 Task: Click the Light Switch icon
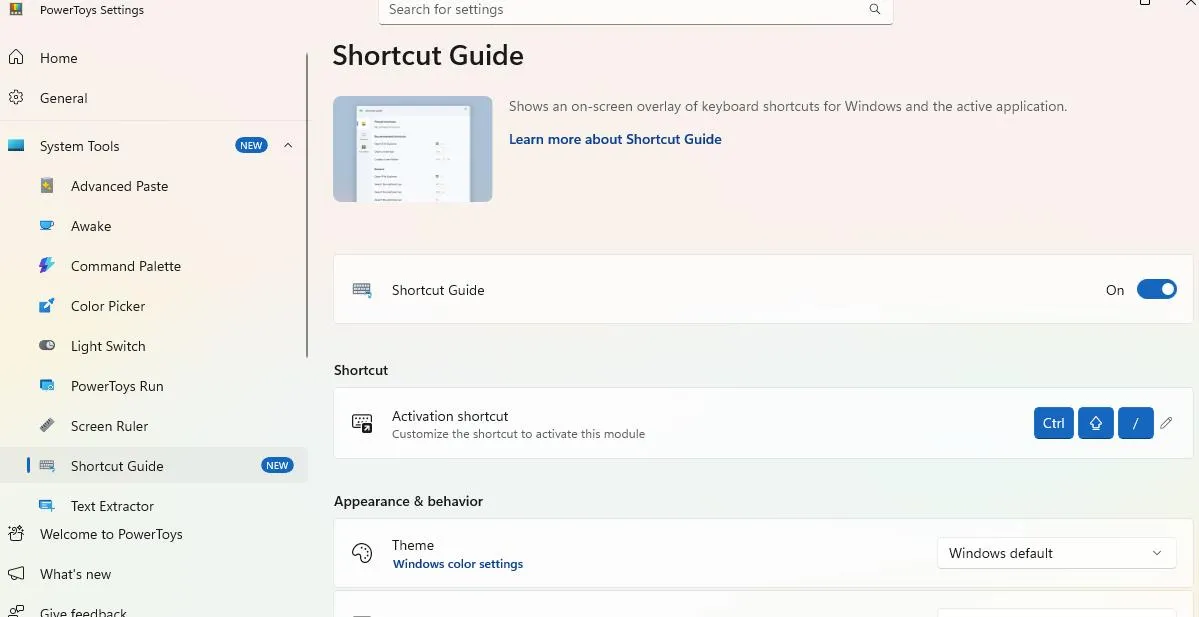[x=47, y=346]
